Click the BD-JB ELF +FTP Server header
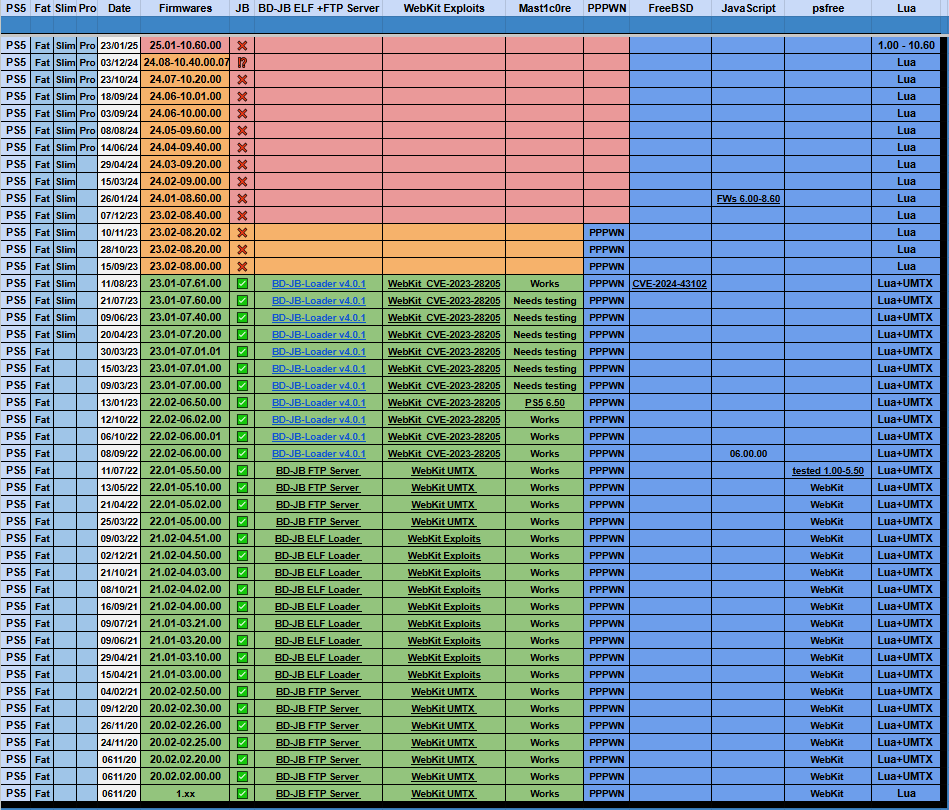 [318, 8]
